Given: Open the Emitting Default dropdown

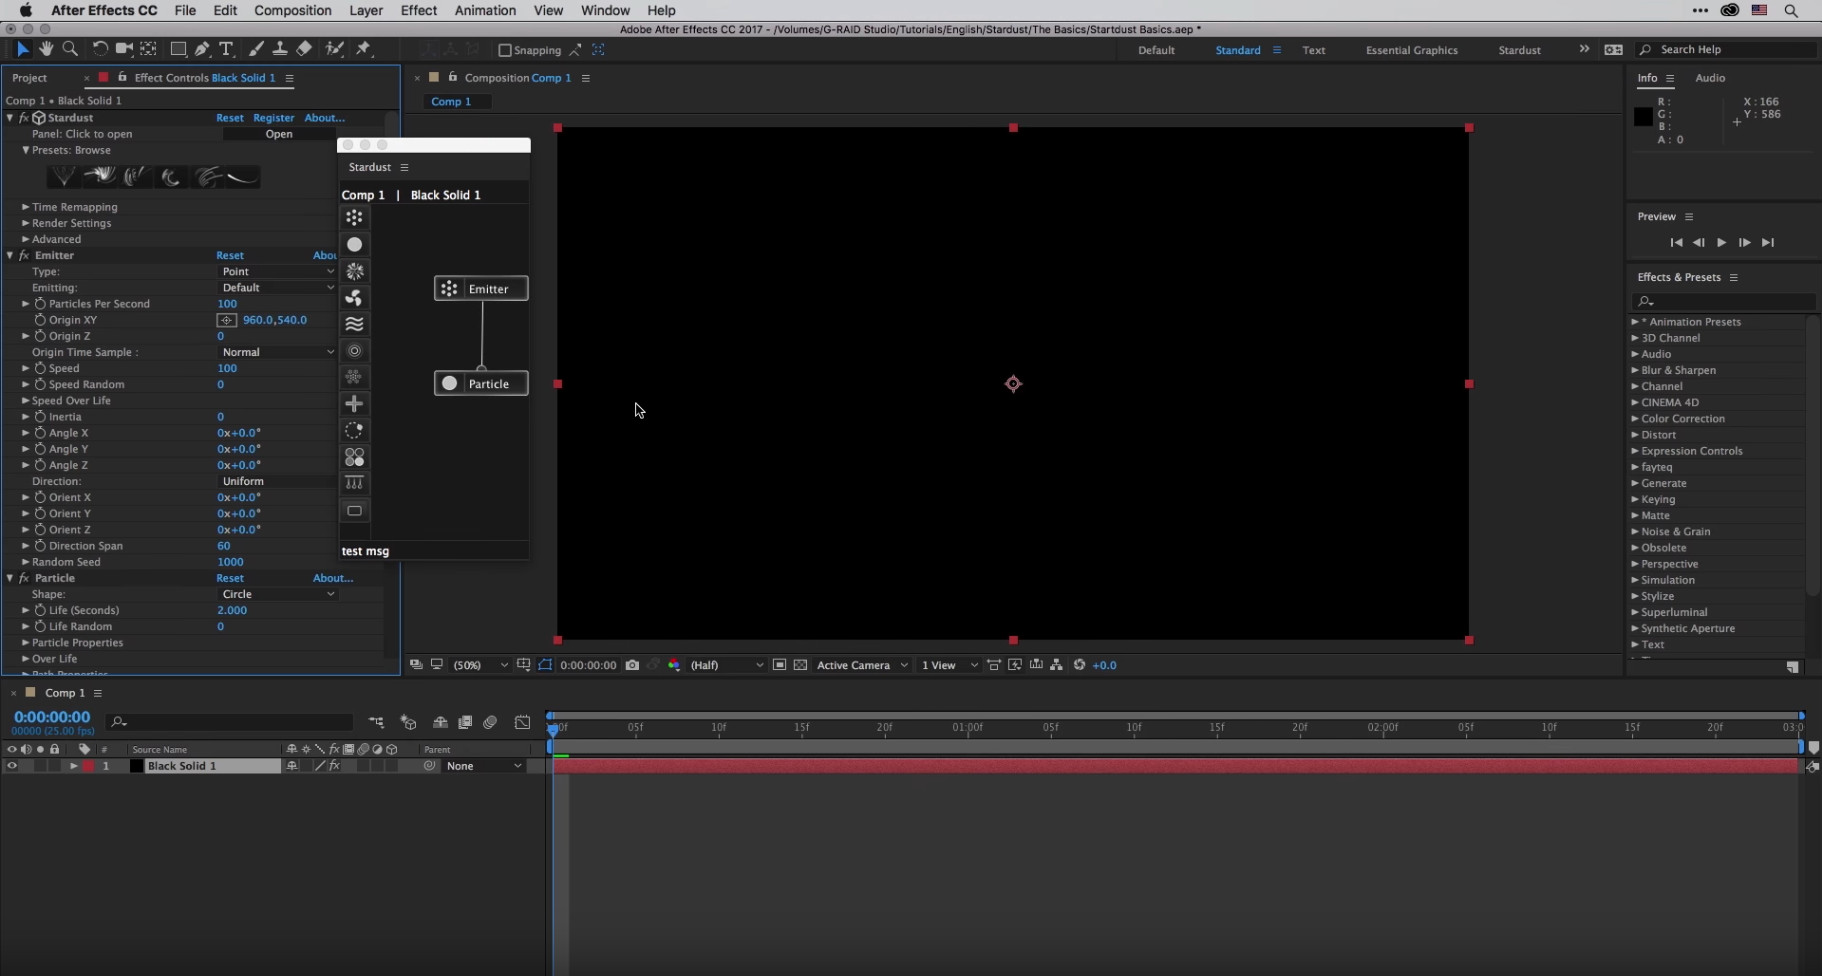Looking at the screenshot, I should coord(277,288).
